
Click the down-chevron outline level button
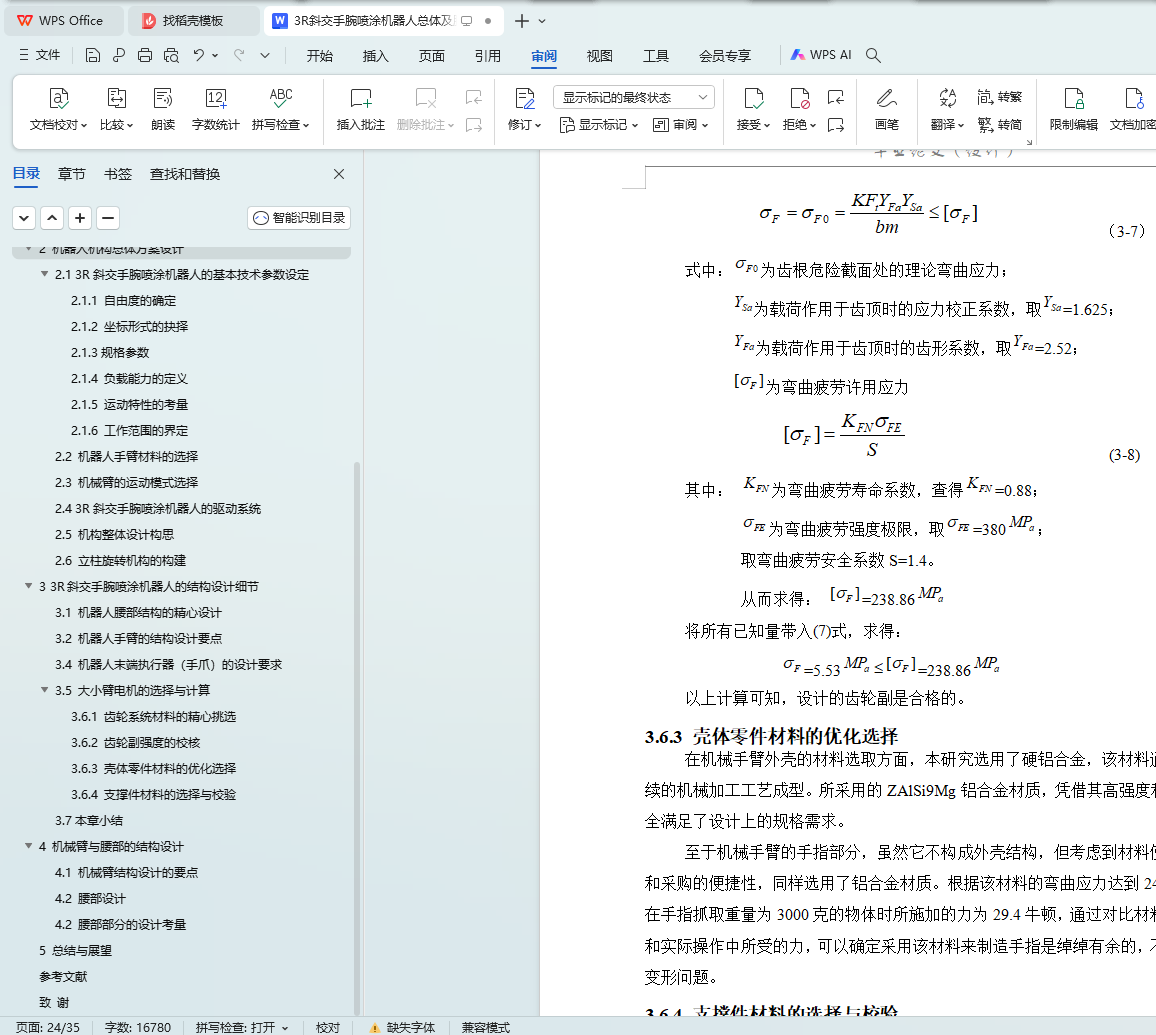coord(24,218)
